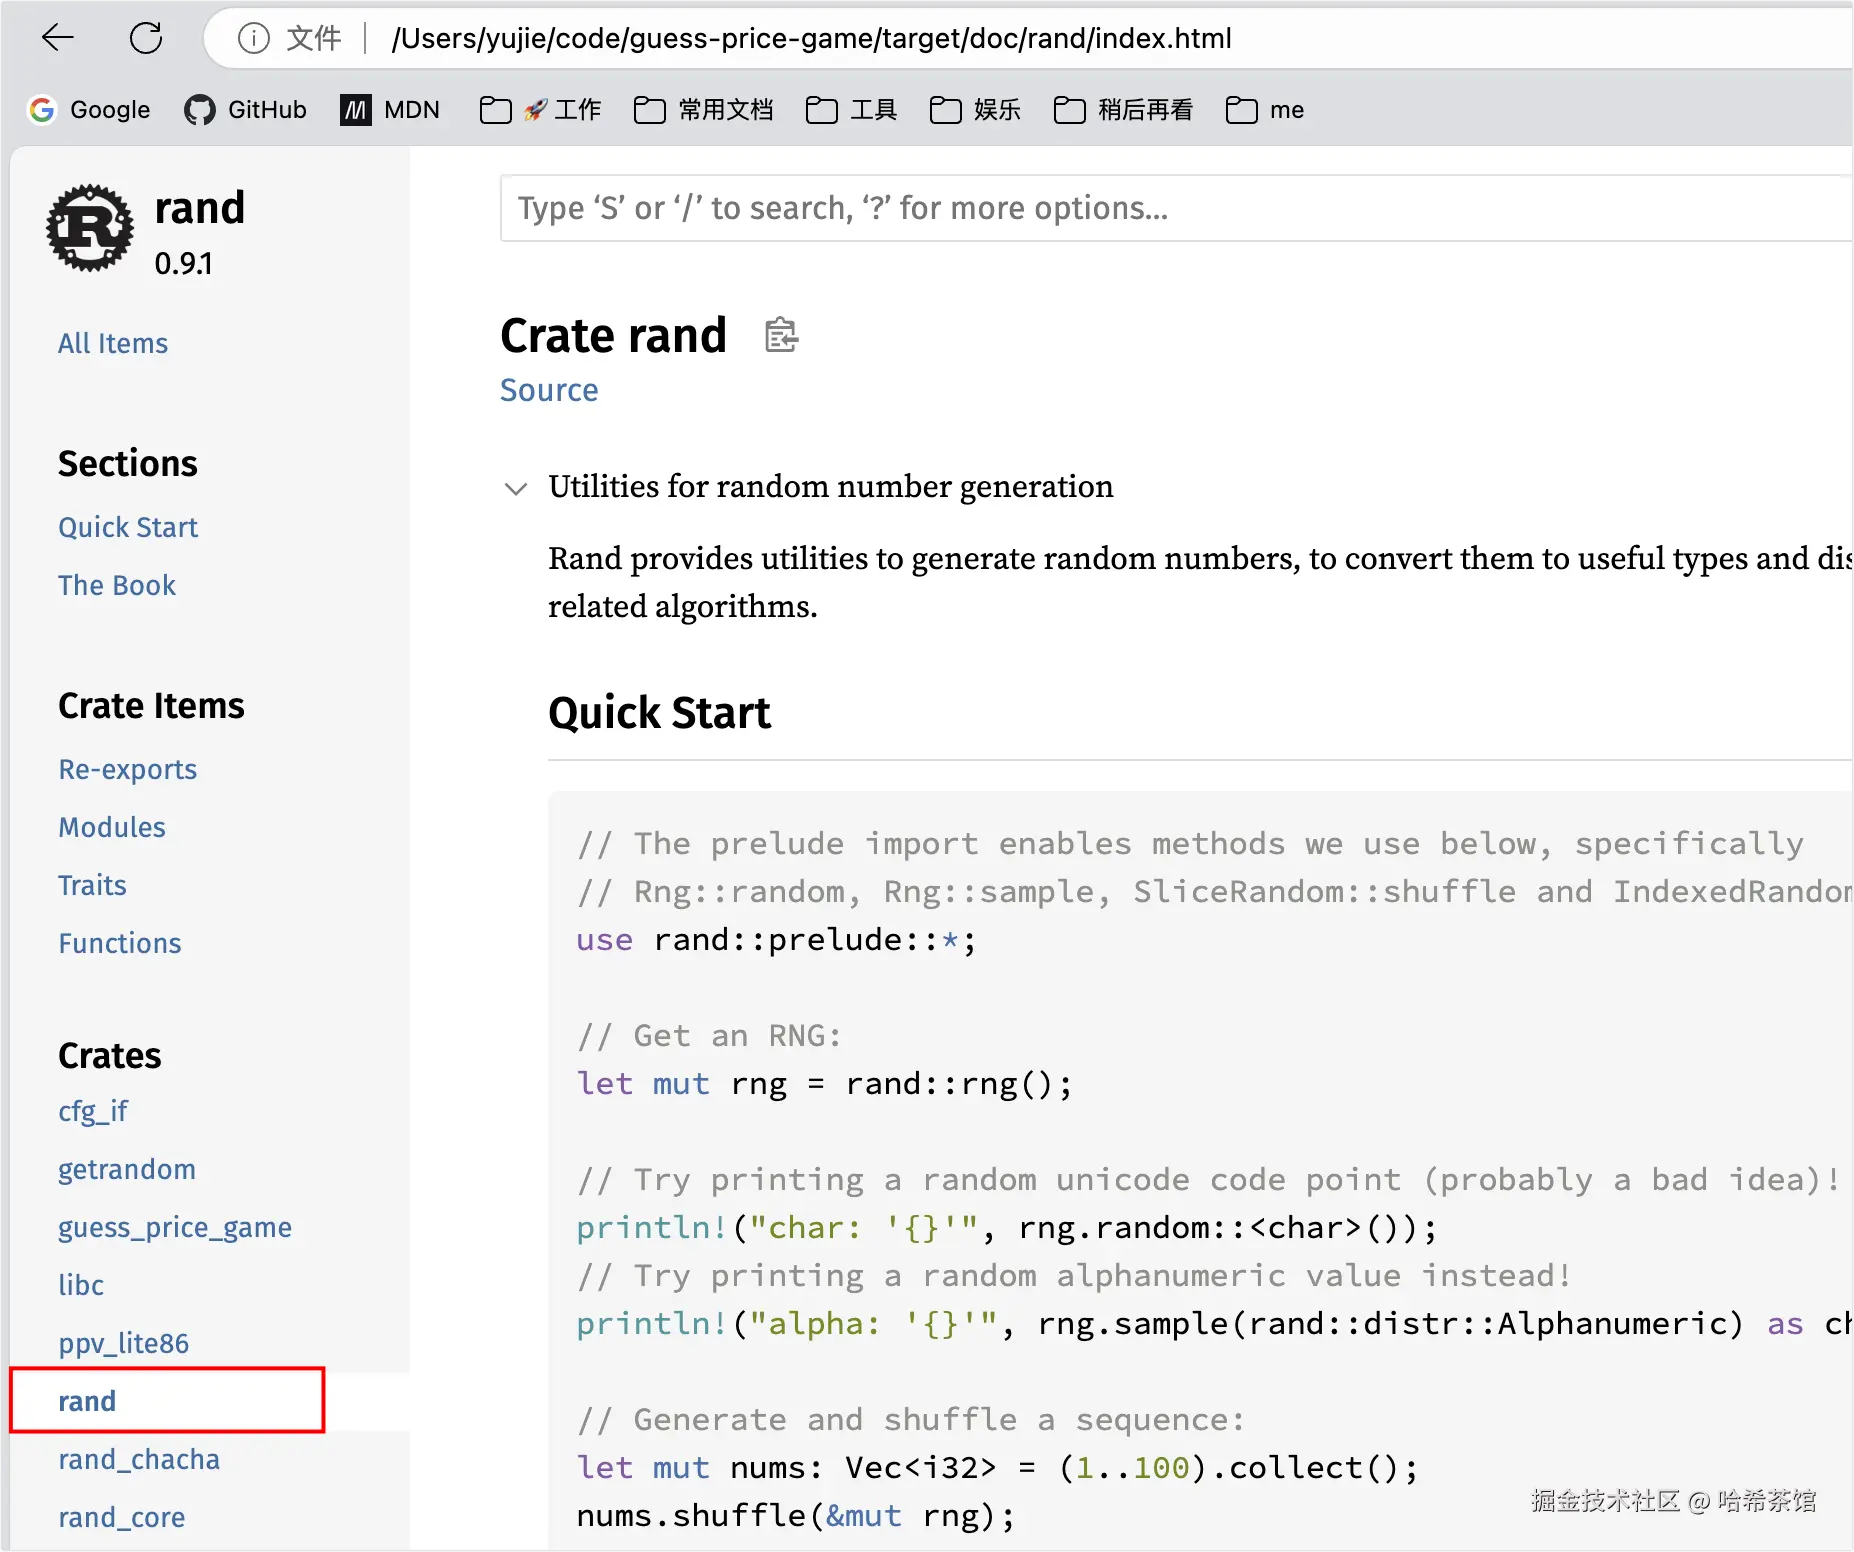1854x1552 pixels.
Task: Click the address bar URL
Action: (811, 38)
